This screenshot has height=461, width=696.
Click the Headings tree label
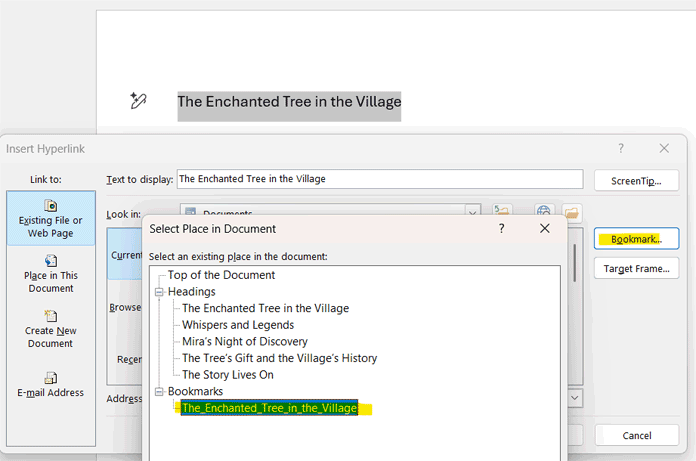point(191,292)
